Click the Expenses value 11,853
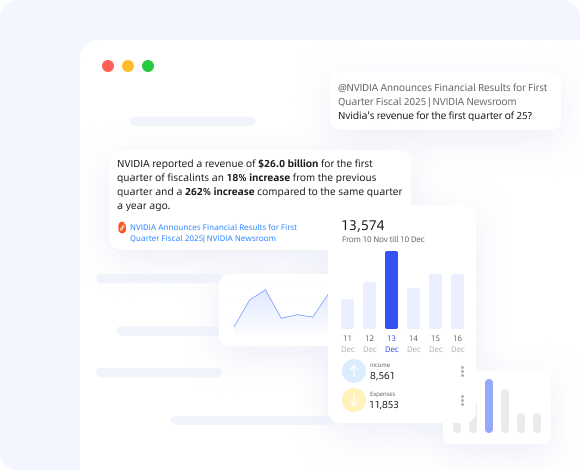This screenshot has width=580, height=470. tap(384, 405)
